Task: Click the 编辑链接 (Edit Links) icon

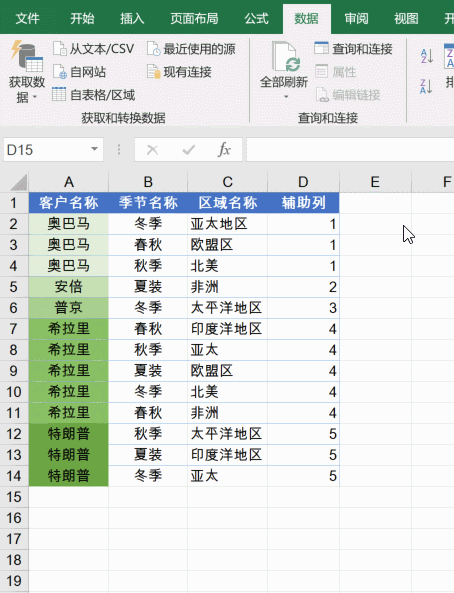Action: coord(322,95)
